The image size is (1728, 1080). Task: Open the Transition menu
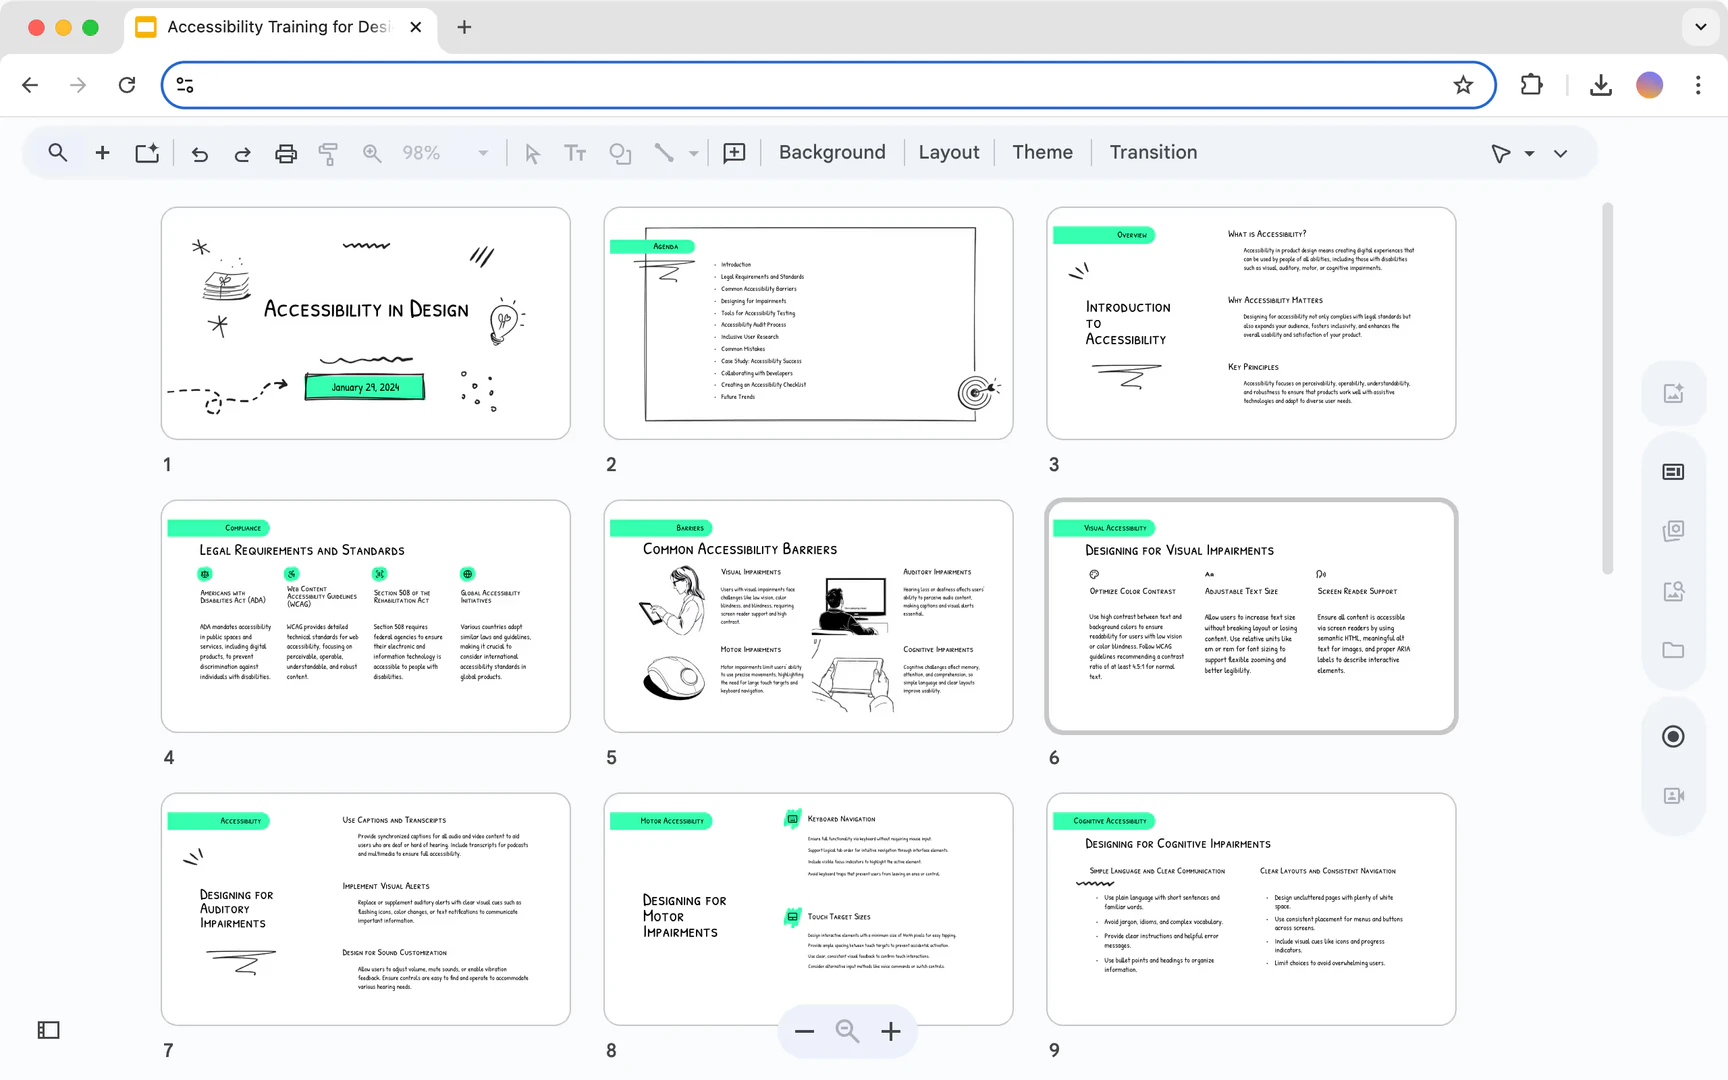[1153, 152]
